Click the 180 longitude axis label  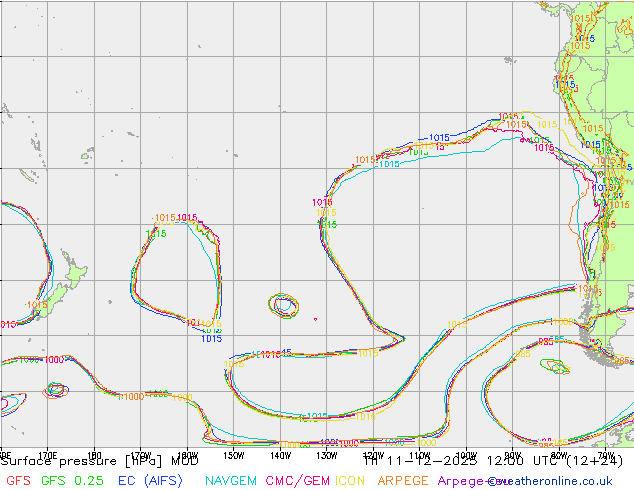tap(94, 455)
